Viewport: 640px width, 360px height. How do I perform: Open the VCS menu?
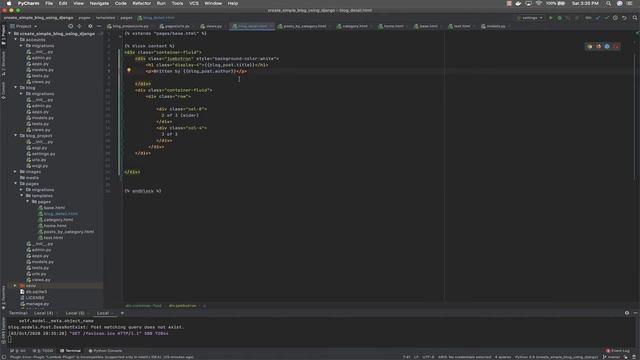[193, 3]
